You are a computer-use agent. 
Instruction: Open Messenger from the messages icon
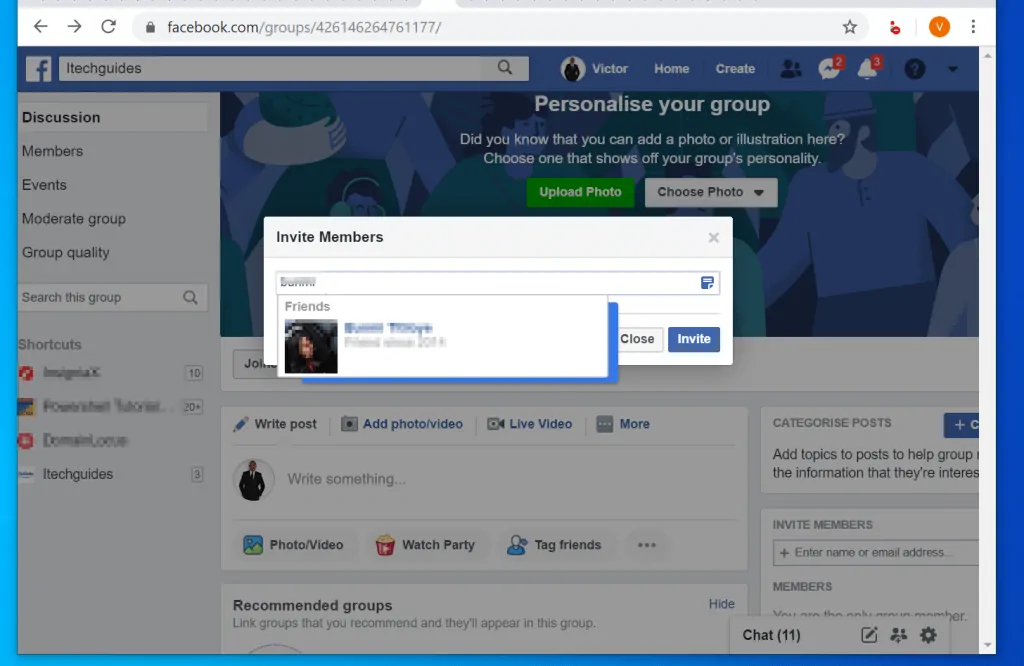829,68
